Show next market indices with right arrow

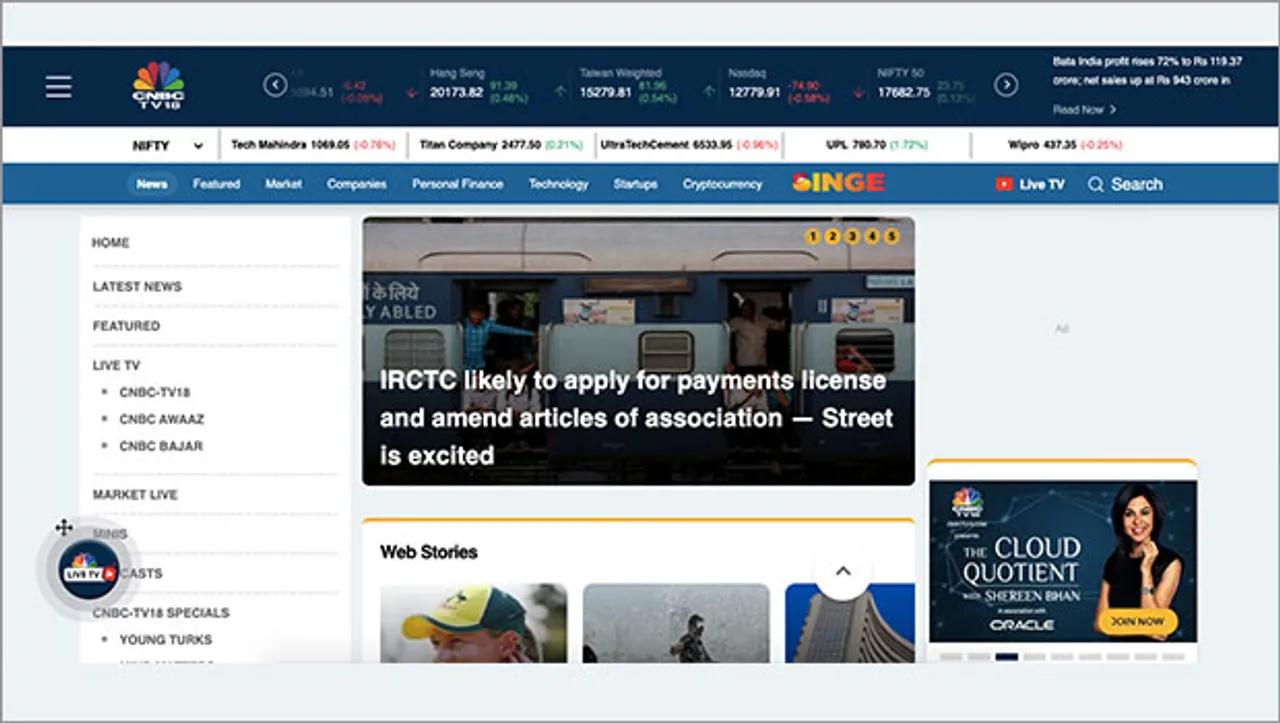pyautogui.click(x=1006, y=85)
